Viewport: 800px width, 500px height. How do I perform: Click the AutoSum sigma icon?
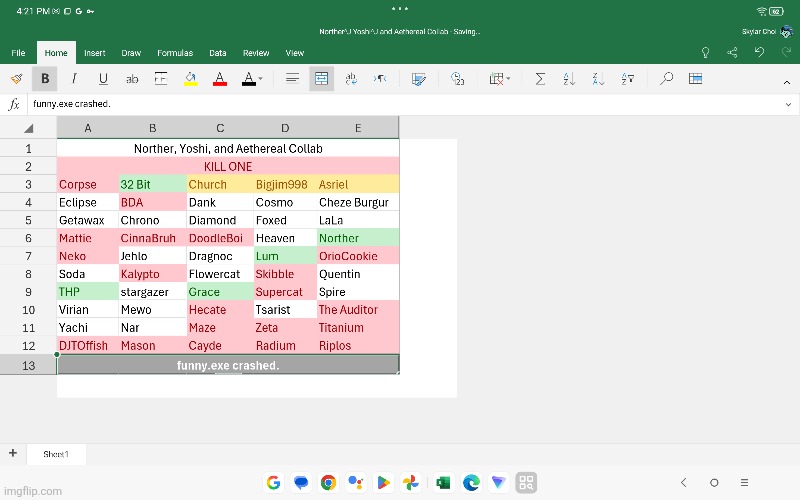click(x=540, y=79)
